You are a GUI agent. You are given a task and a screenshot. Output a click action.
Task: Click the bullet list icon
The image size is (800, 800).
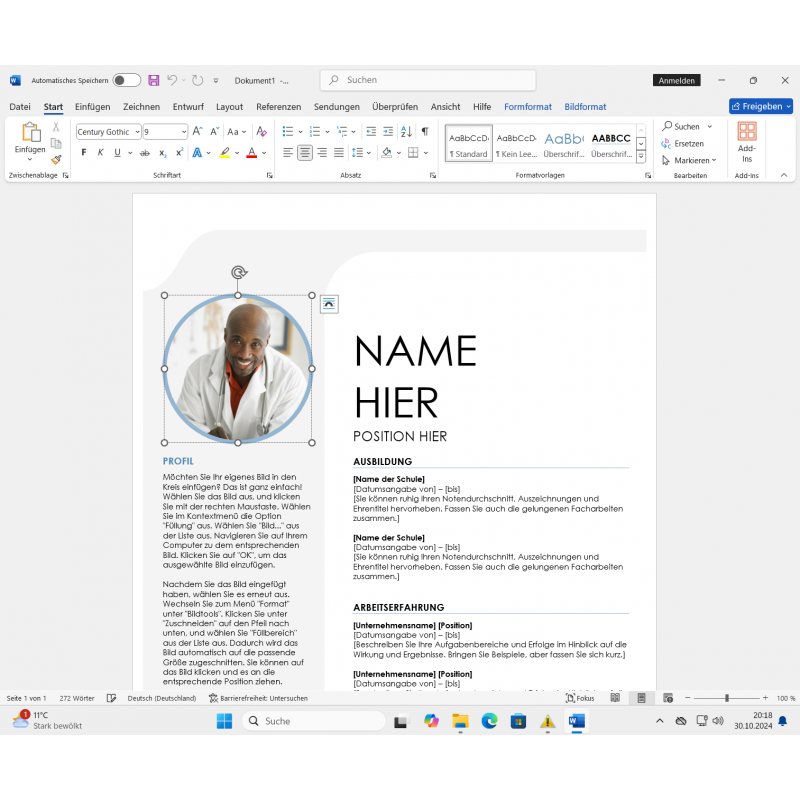tap(287, 131)
